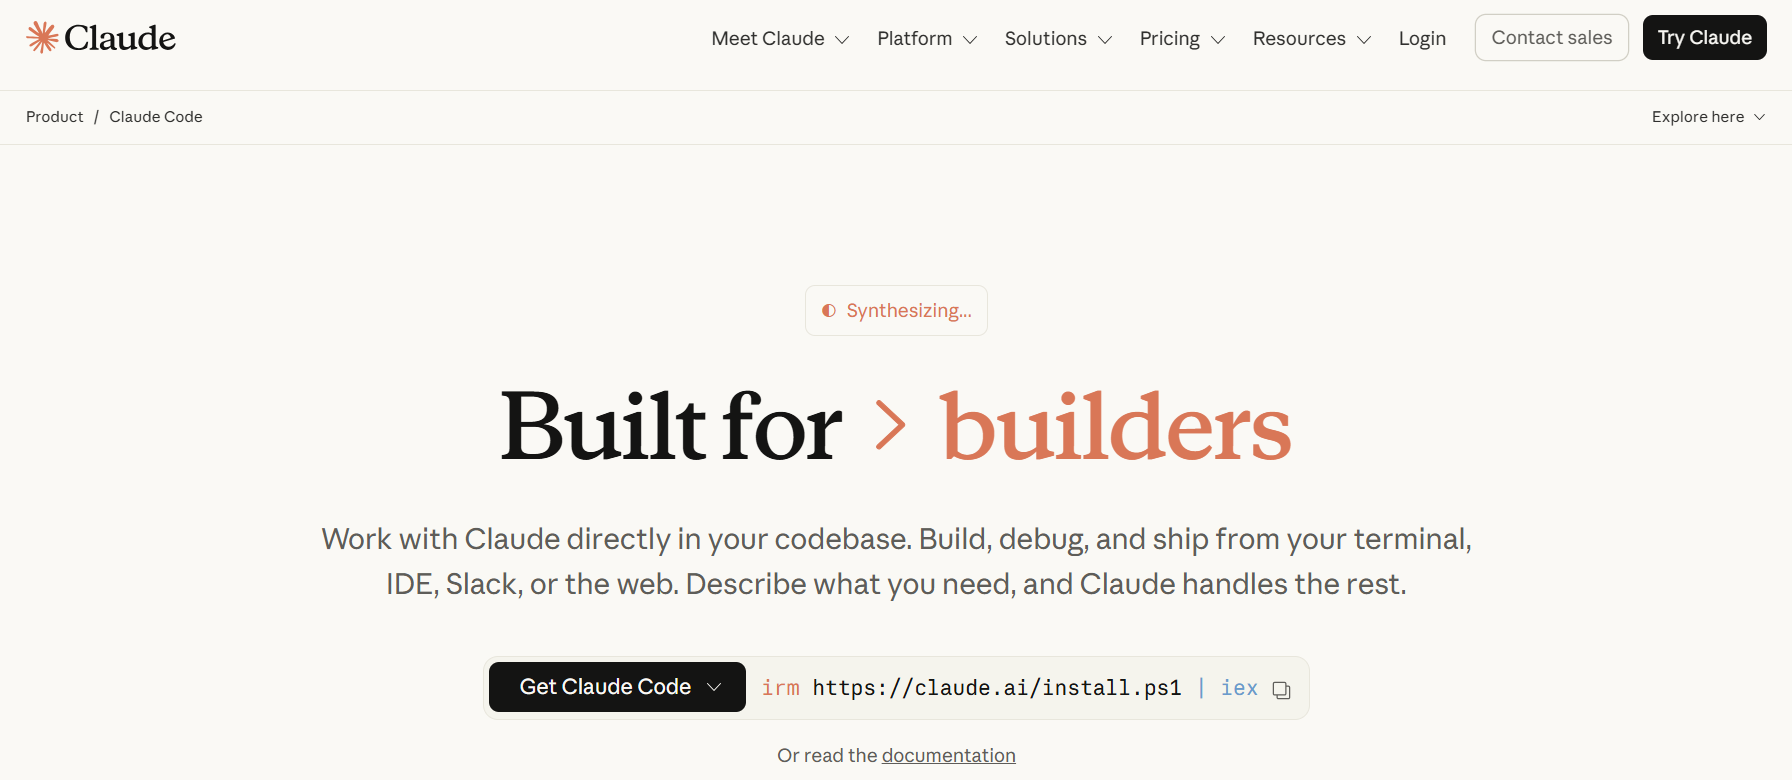1792x780 pixels.
Task: Open the Resources menu
Action: 1311,38
